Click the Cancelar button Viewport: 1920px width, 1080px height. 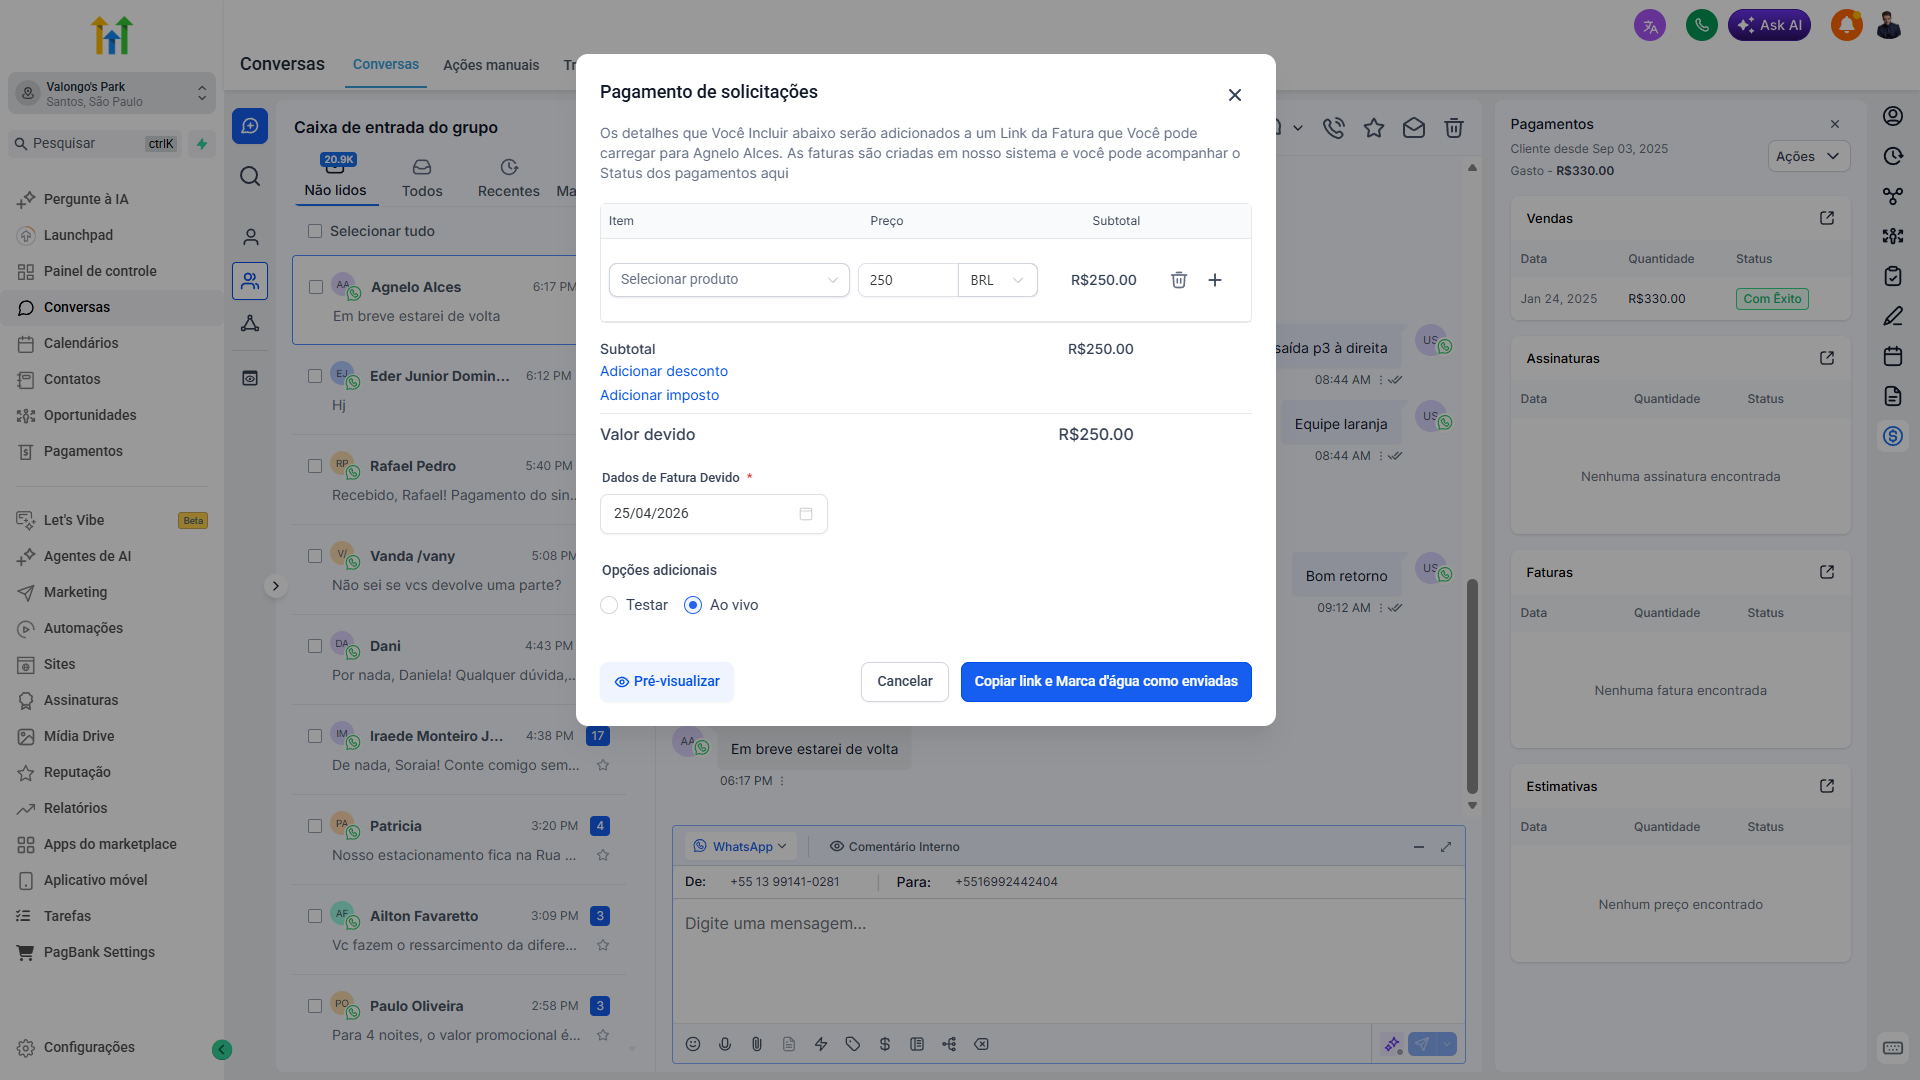pos(905,682)
